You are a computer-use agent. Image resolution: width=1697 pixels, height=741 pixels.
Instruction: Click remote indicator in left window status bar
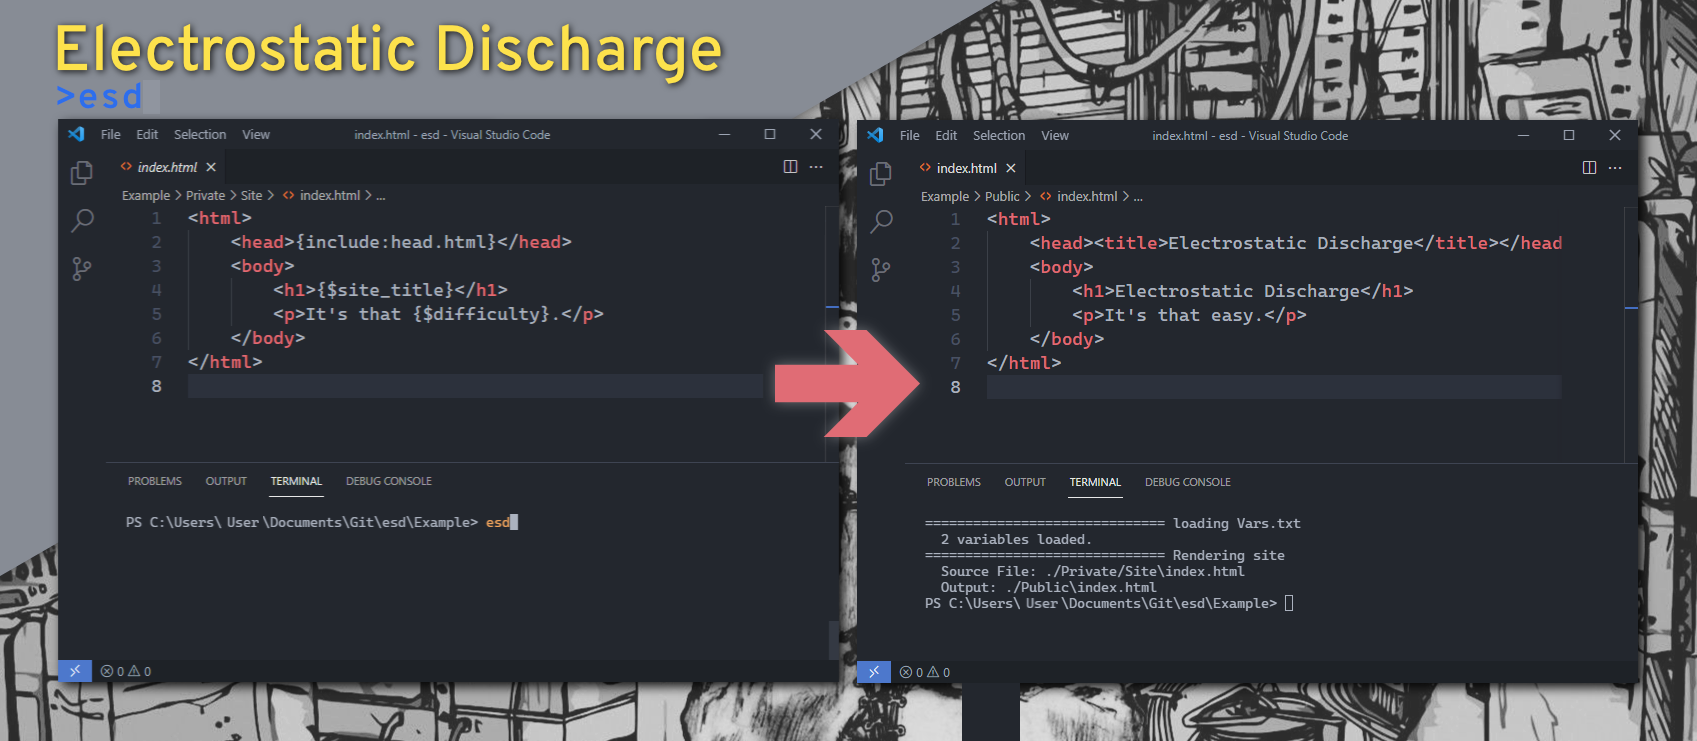tap(75, 671)
